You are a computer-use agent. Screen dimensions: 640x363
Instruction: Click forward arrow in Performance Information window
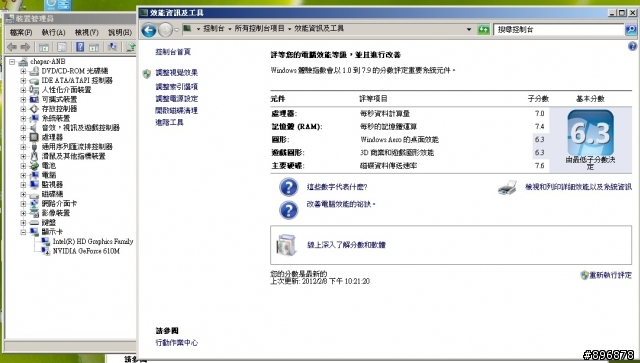(x=165, y=30)
